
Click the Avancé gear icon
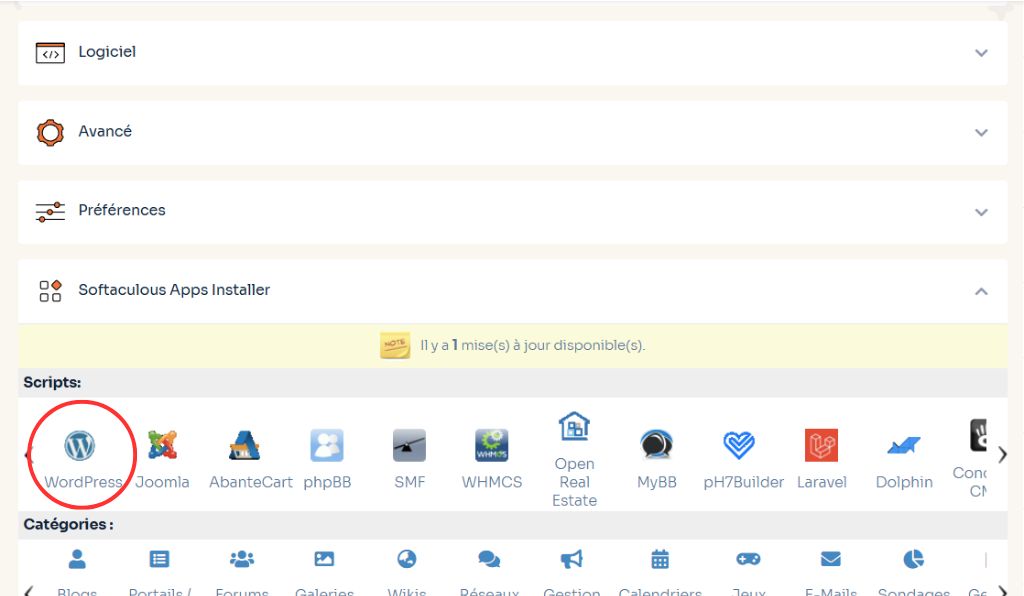point(50,133)
